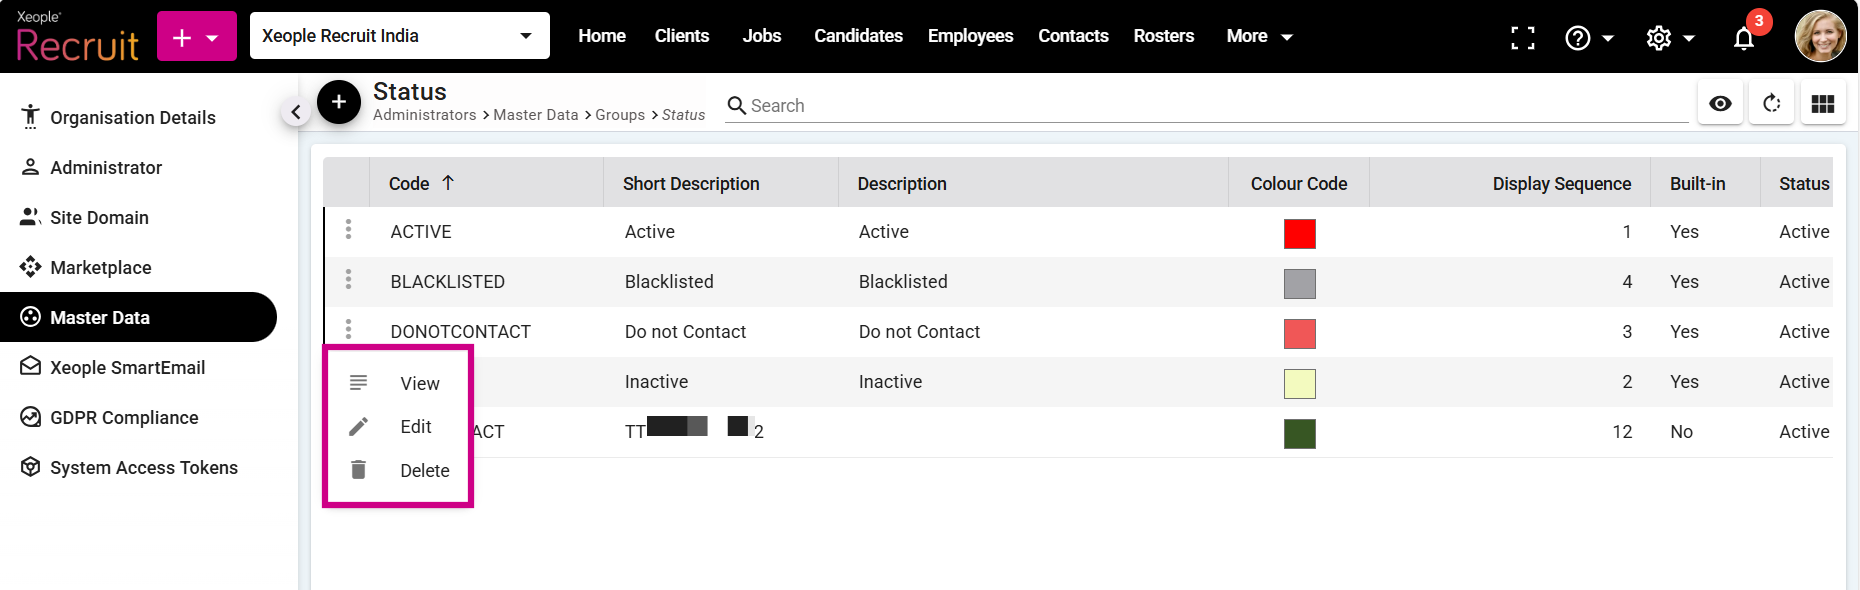Click the red ACTIVE colour swatch
The image size is (1860, 590).
coord(1299,233)
